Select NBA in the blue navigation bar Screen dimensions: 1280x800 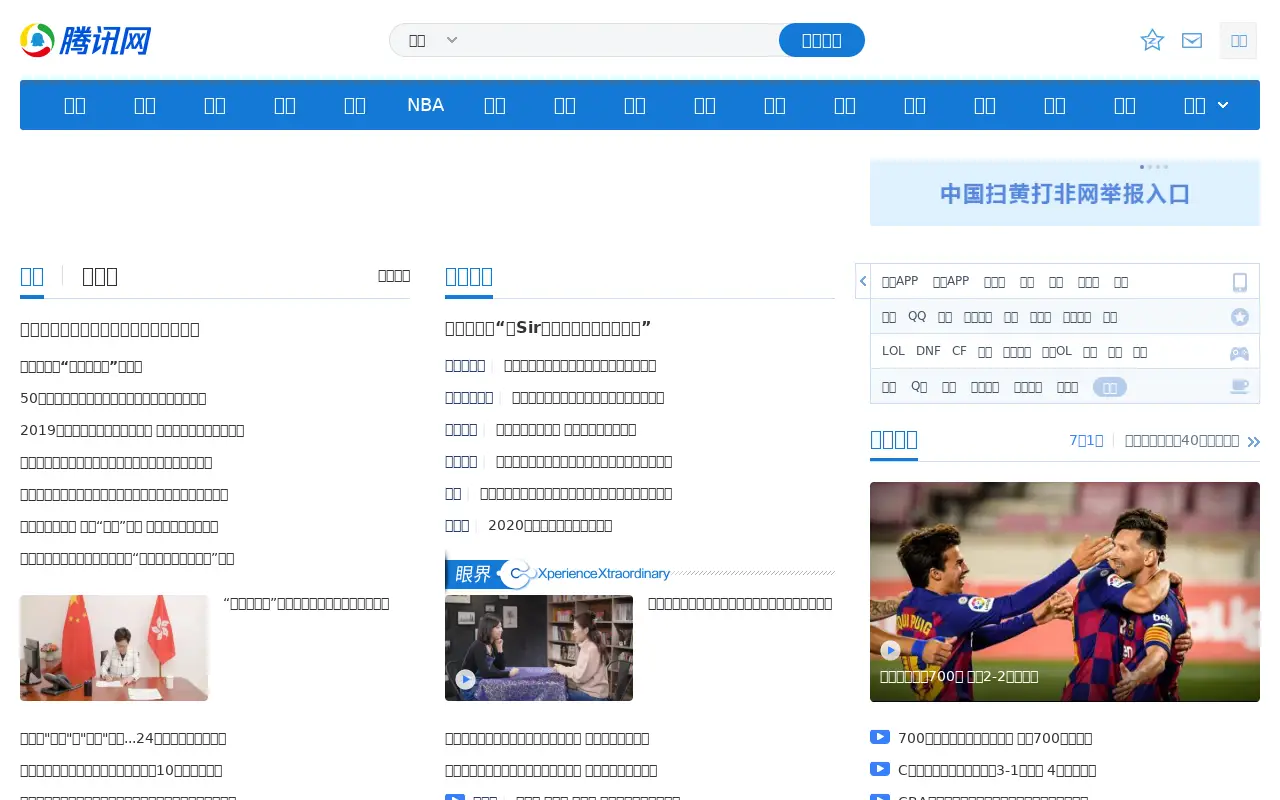425,105
